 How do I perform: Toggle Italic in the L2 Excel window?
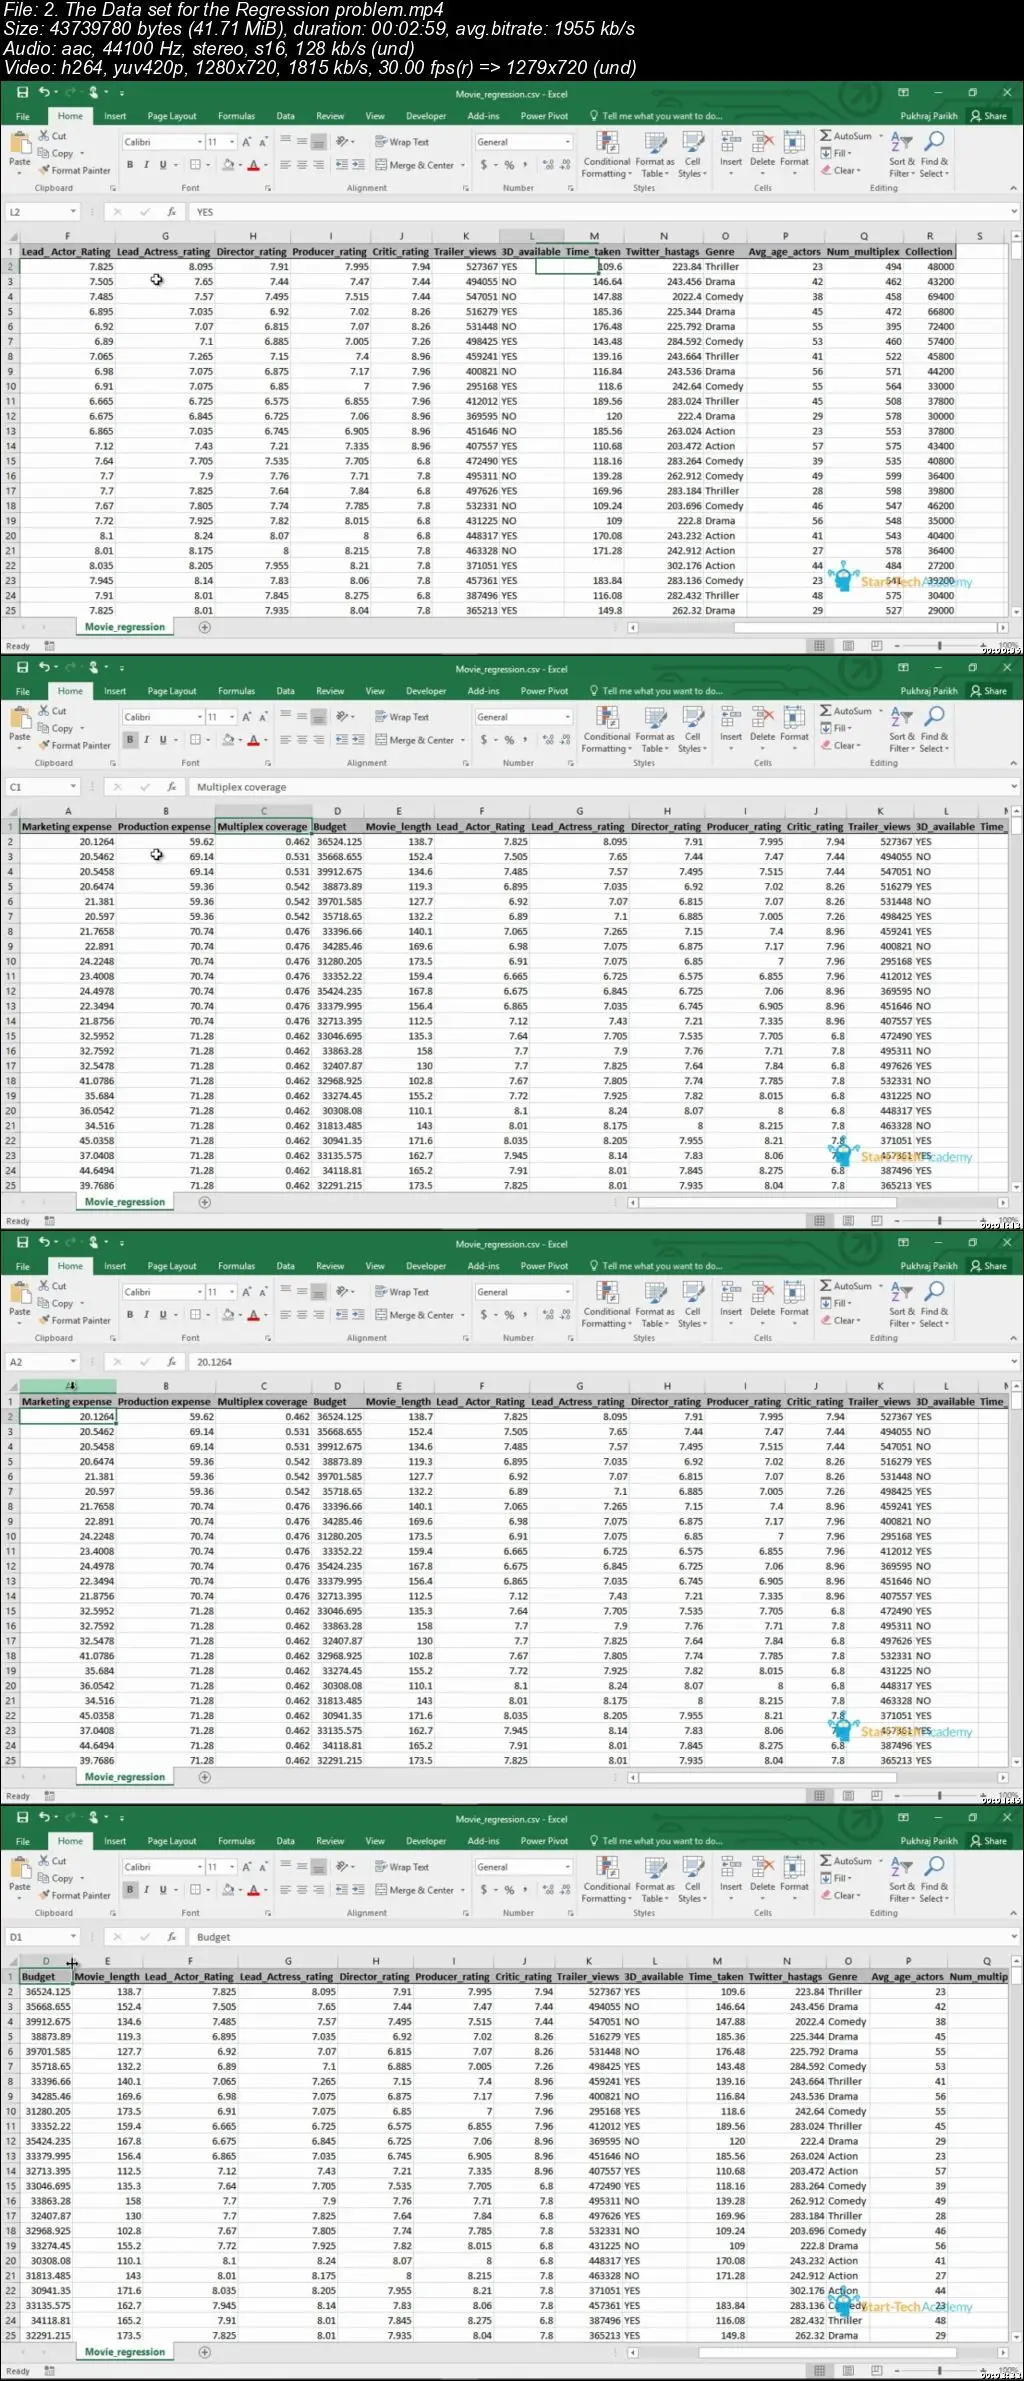point(146,165)
